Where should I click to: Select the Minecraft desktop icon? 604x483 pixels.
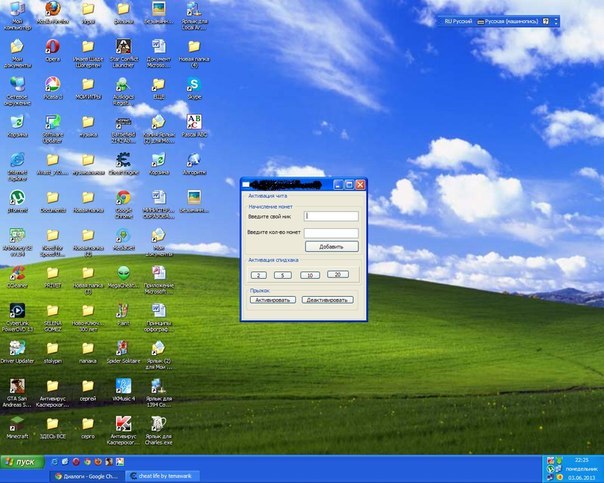[17, 428]
